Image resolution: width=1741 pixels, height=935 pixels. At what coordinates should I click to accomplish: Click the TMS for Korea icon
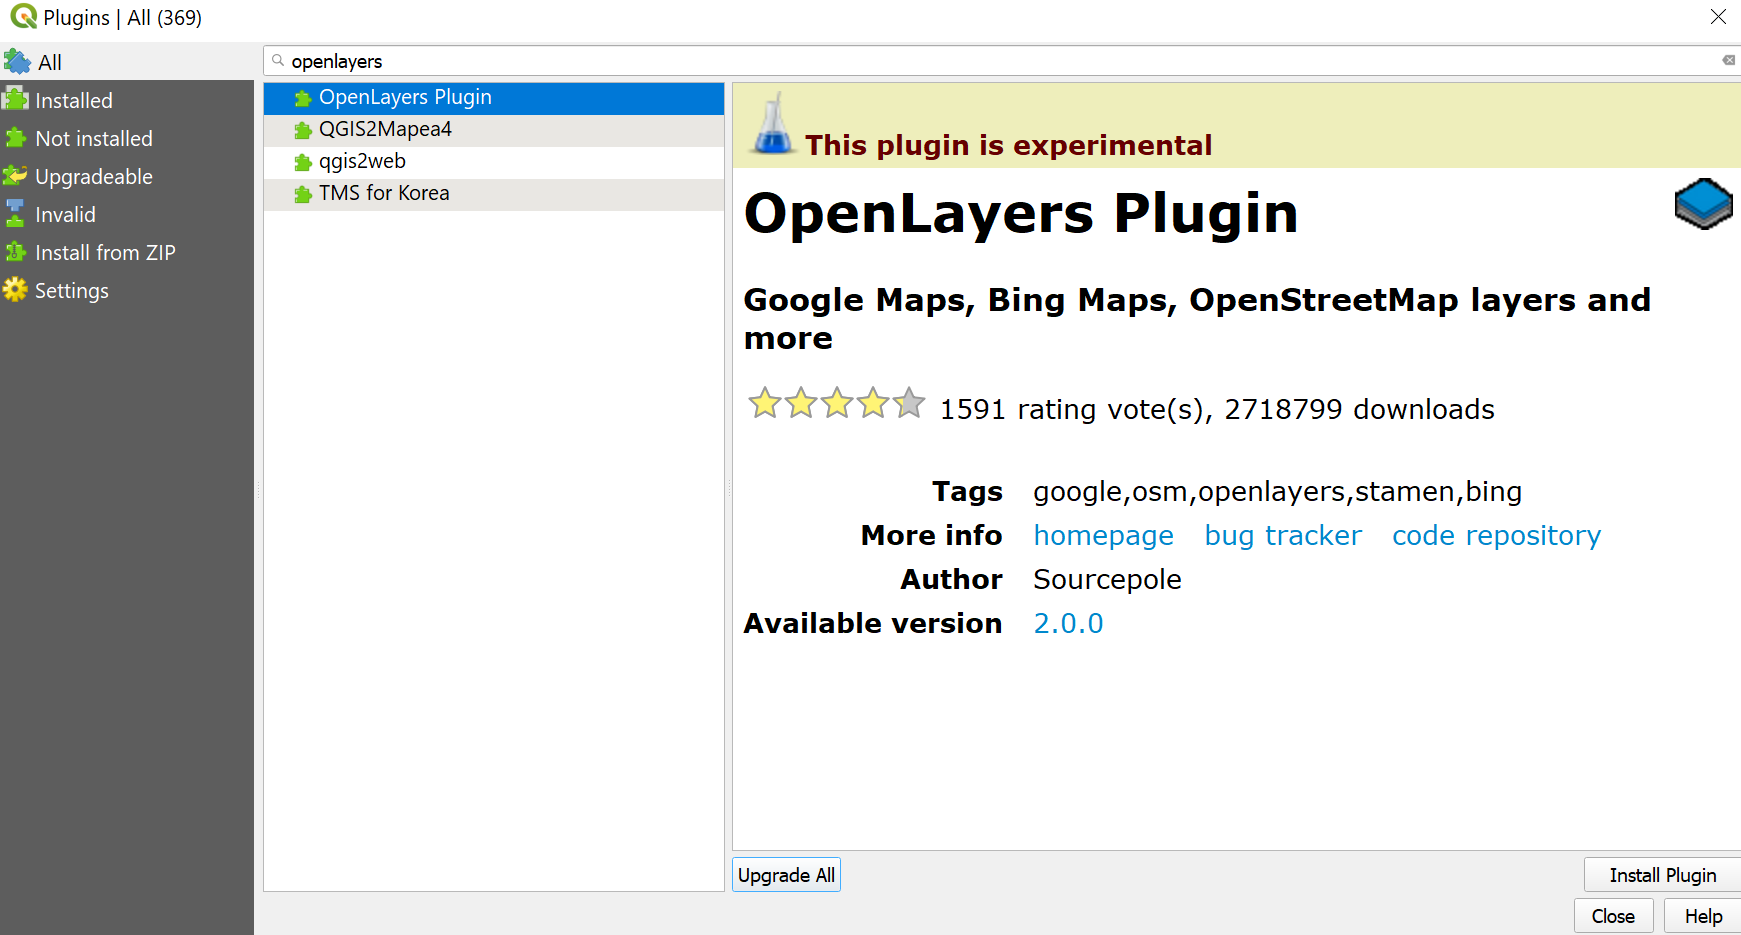click(303, 195)
